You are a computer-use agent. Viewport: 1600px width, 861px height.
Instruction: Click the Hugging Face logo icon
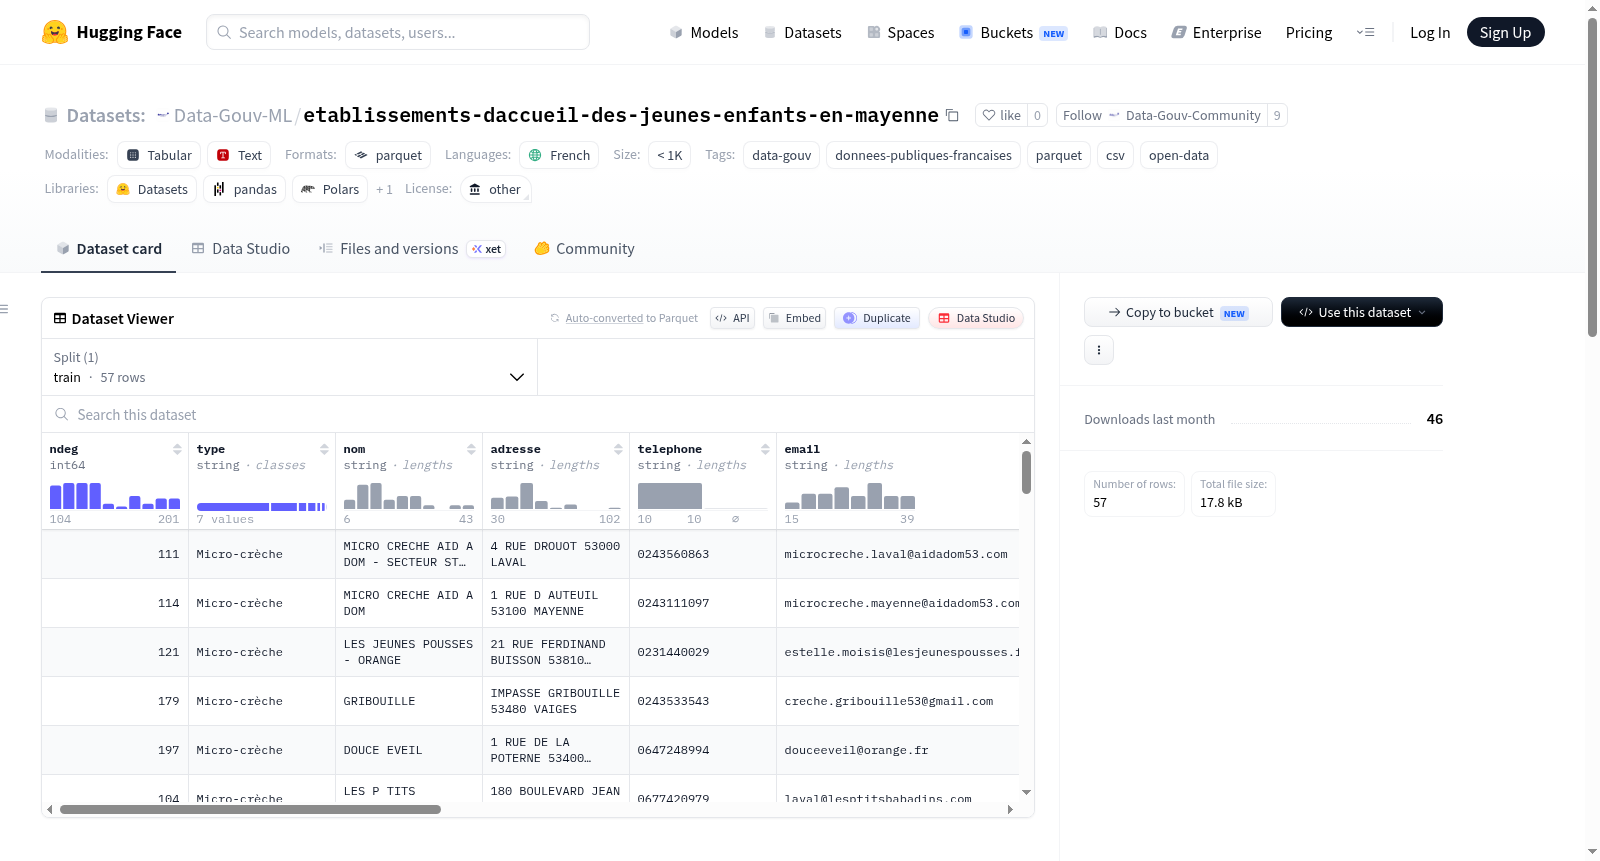point(55,32)
